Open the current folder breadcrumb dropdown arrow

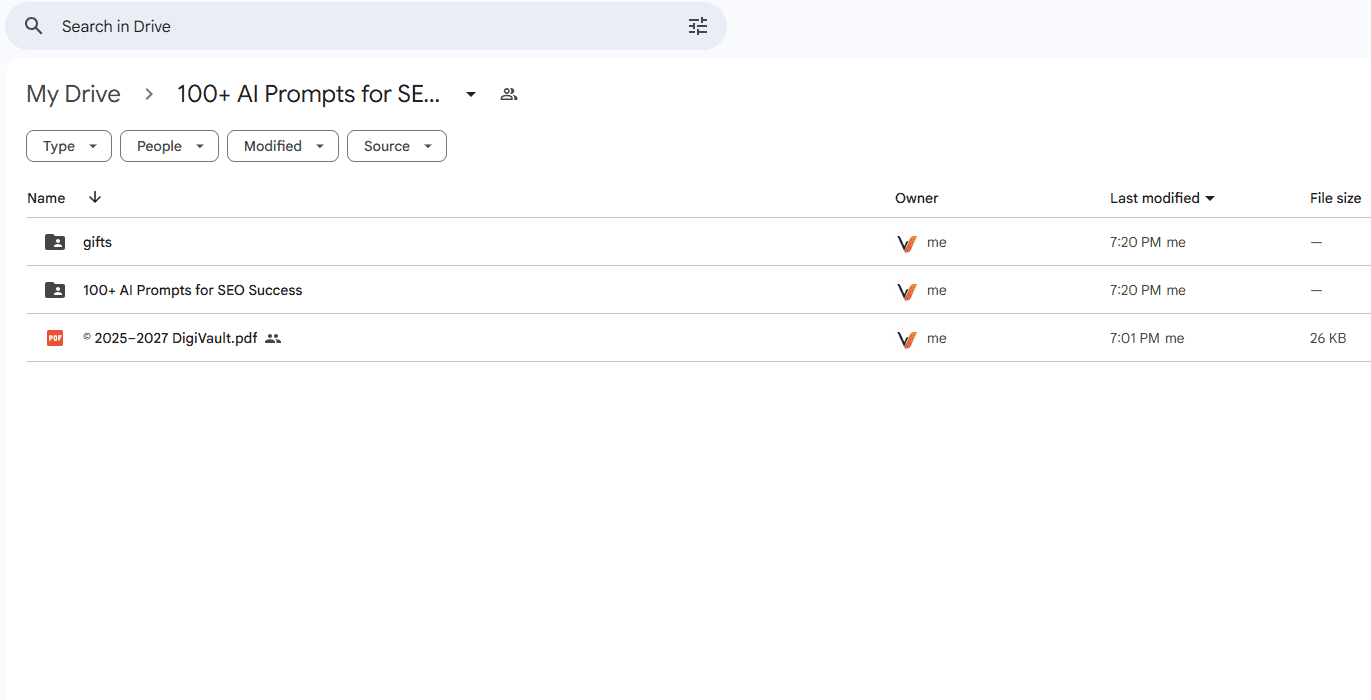(471, 94)
